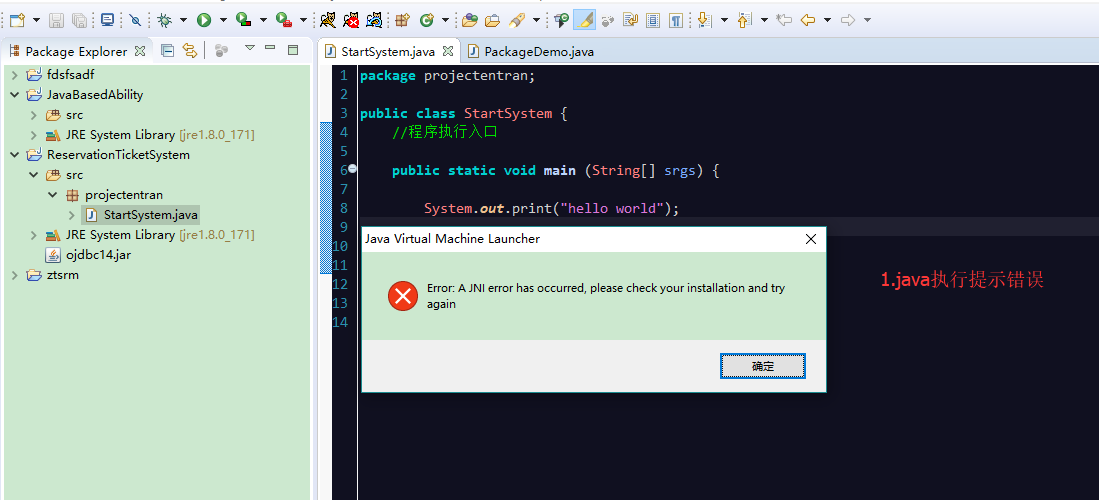The image size is (1099, 500).
Task: Collapse the ReservationTicketSystem project
Action: pyautogui.click(x=15, y=155)
